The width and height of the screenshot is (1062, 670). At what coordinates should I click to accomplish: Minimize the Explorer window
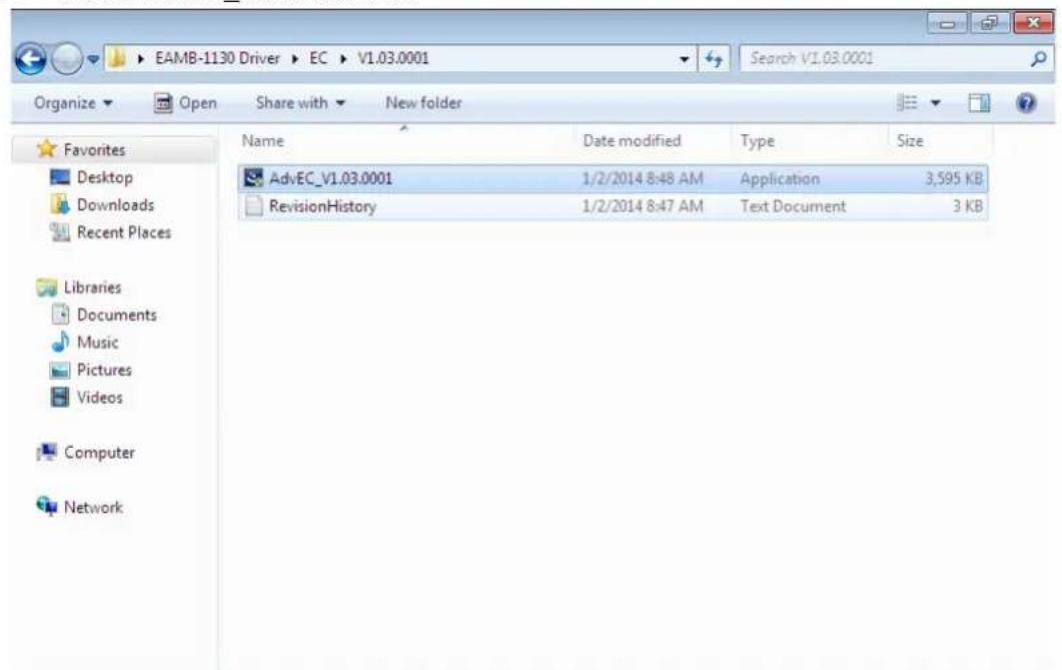[x=947, y=23]
